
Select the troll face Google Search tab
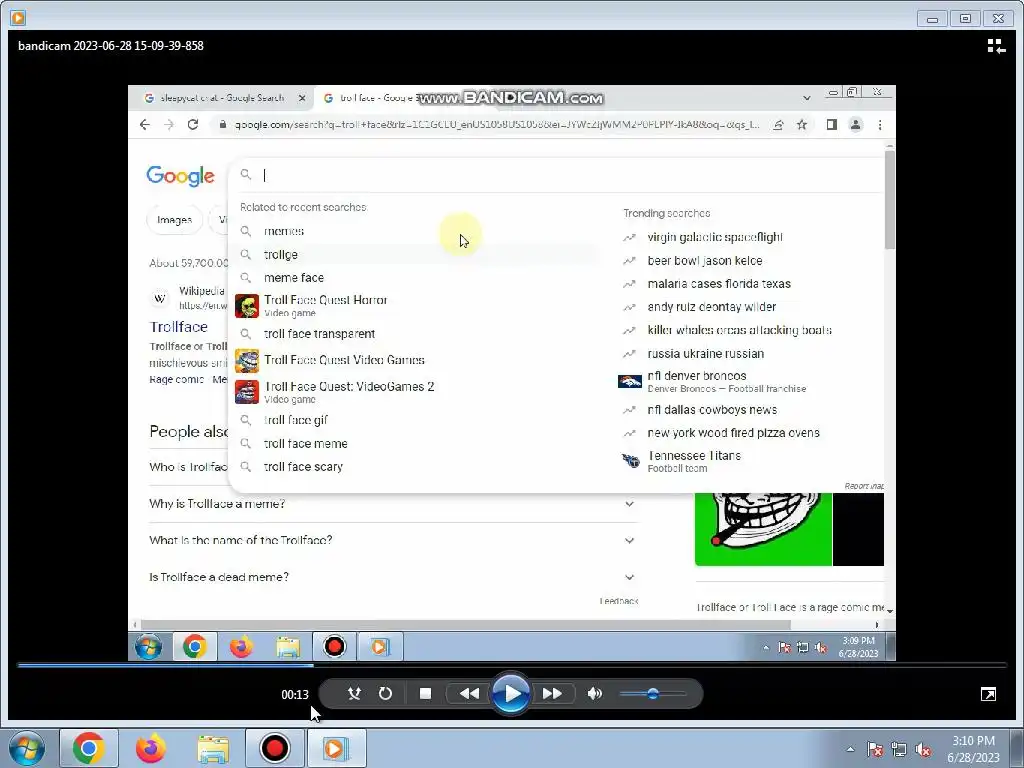coord(372,98)
